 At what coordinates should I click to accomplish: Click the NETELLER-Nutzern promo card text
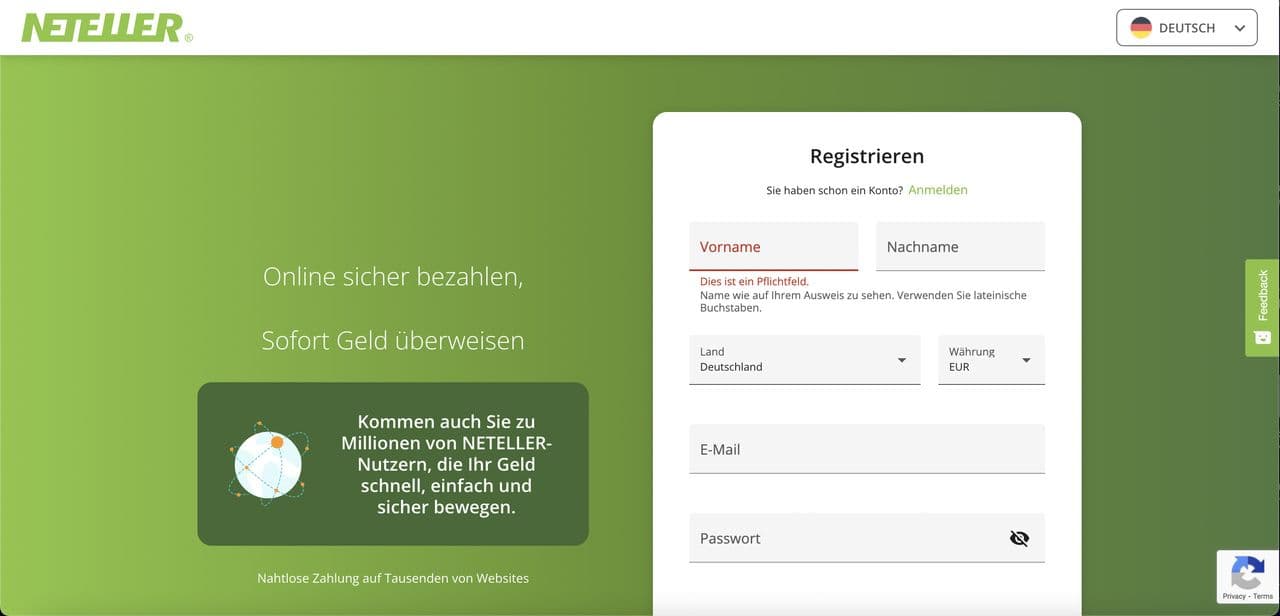tap(446, 464)
